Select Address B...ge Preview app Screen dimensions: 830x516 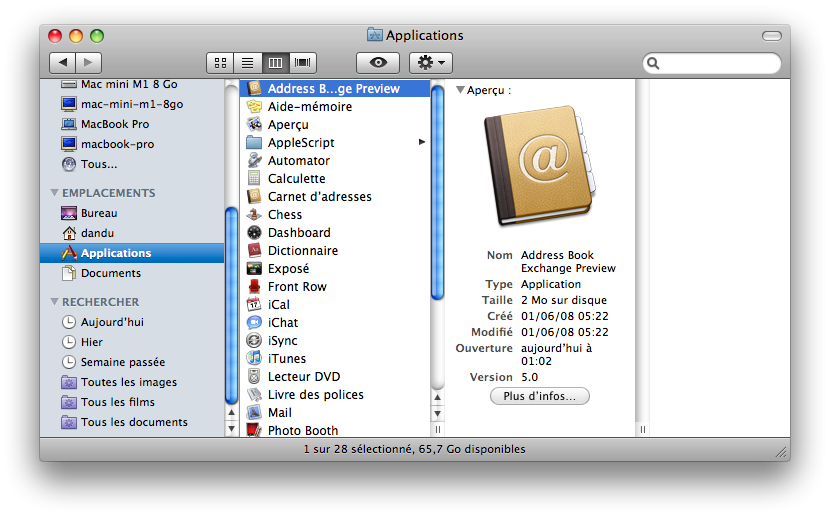pyautogui.click(x=335, y=88)
